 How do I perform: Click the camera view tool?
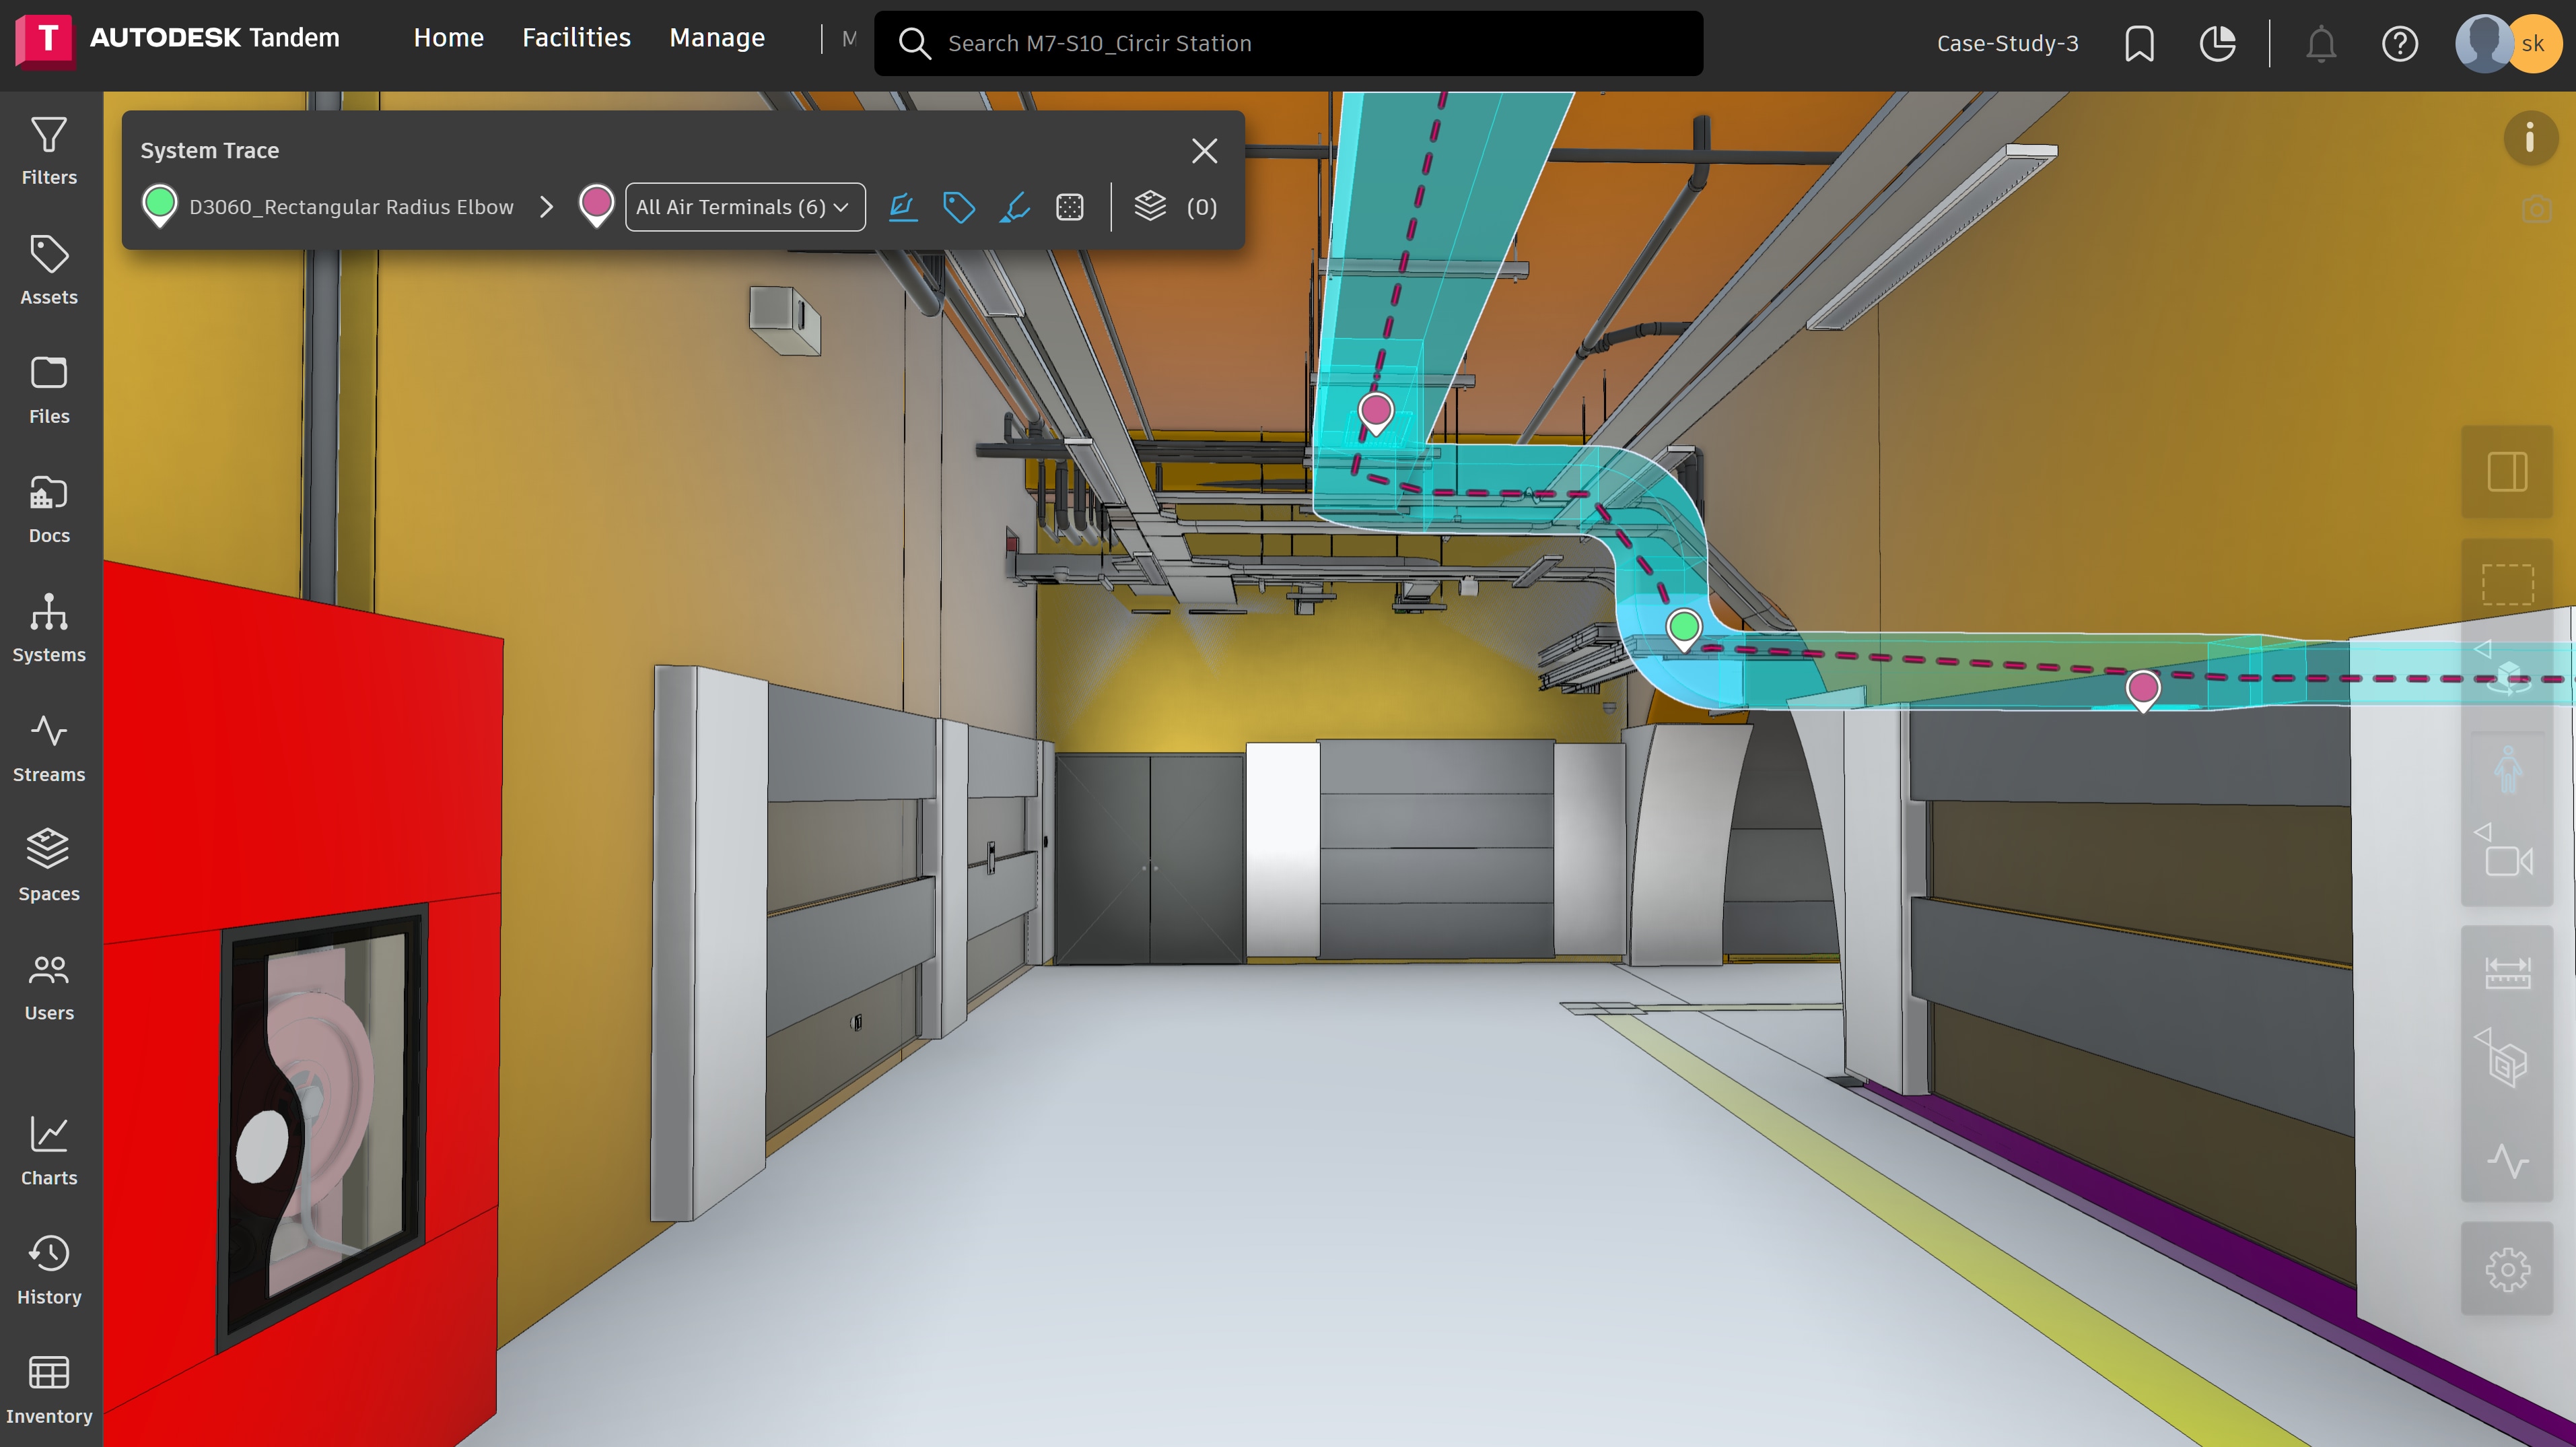(2508, 861)
